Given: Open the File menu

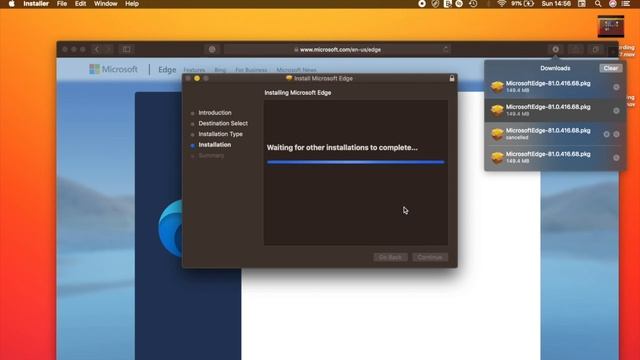Looking at the screenshot, I should (62, 4).
